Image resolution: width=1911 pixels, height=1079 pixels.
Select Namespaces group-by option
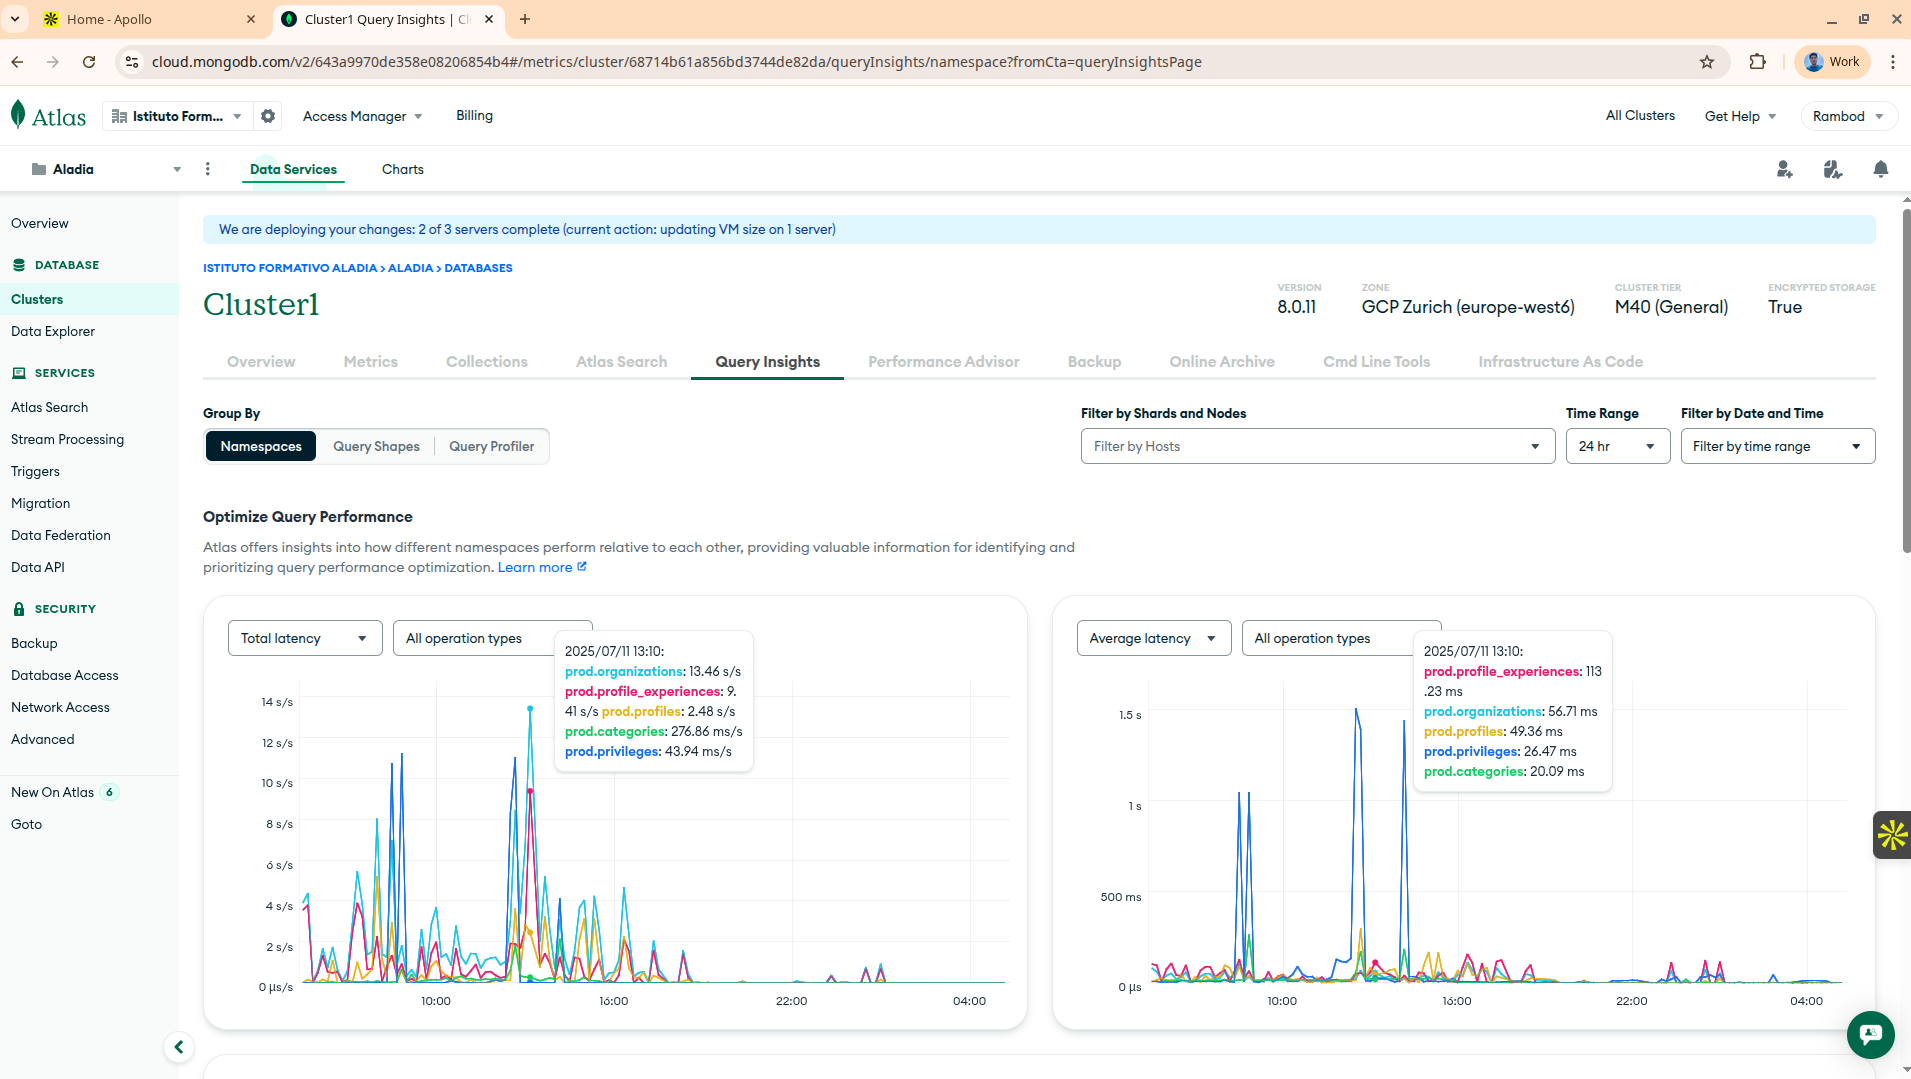261,446
